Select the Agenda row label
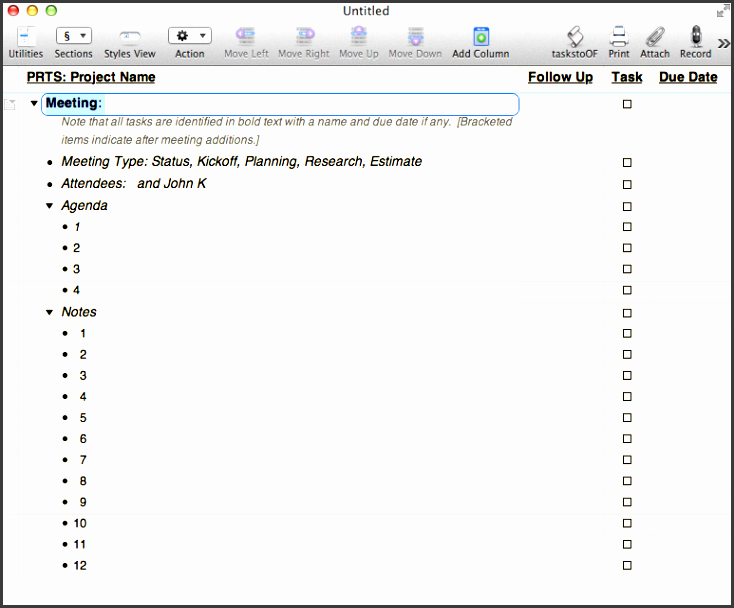 [x=84, y=205]
